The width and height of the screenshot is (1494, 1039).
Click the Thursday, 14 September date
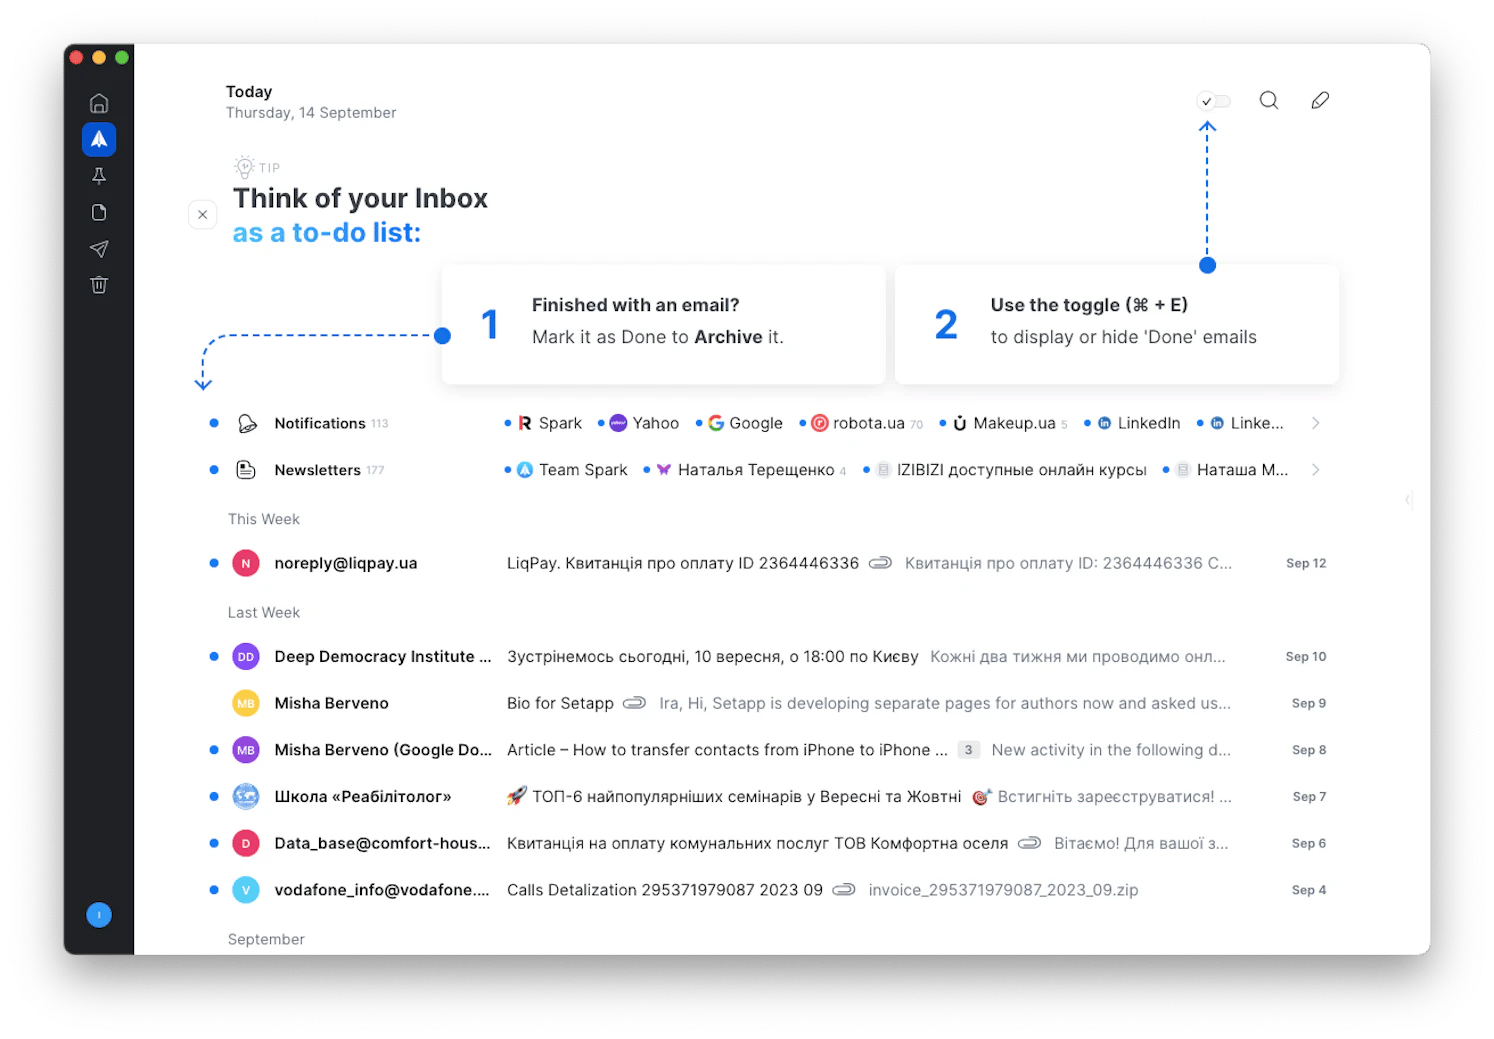pyautogui.click(x=311, y=113)
